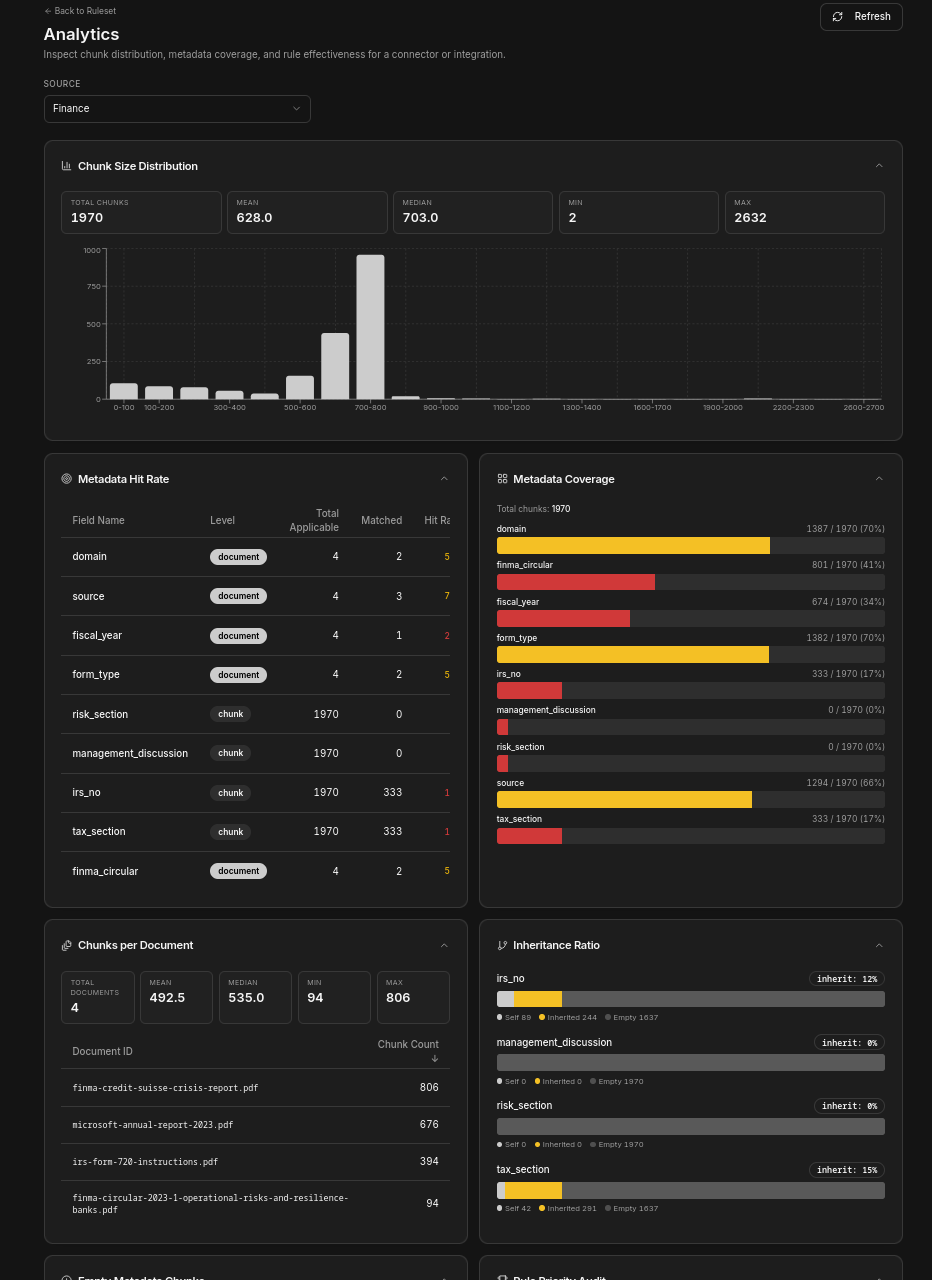Click the chunk badge in the risk_section row

tap(230, 714)
